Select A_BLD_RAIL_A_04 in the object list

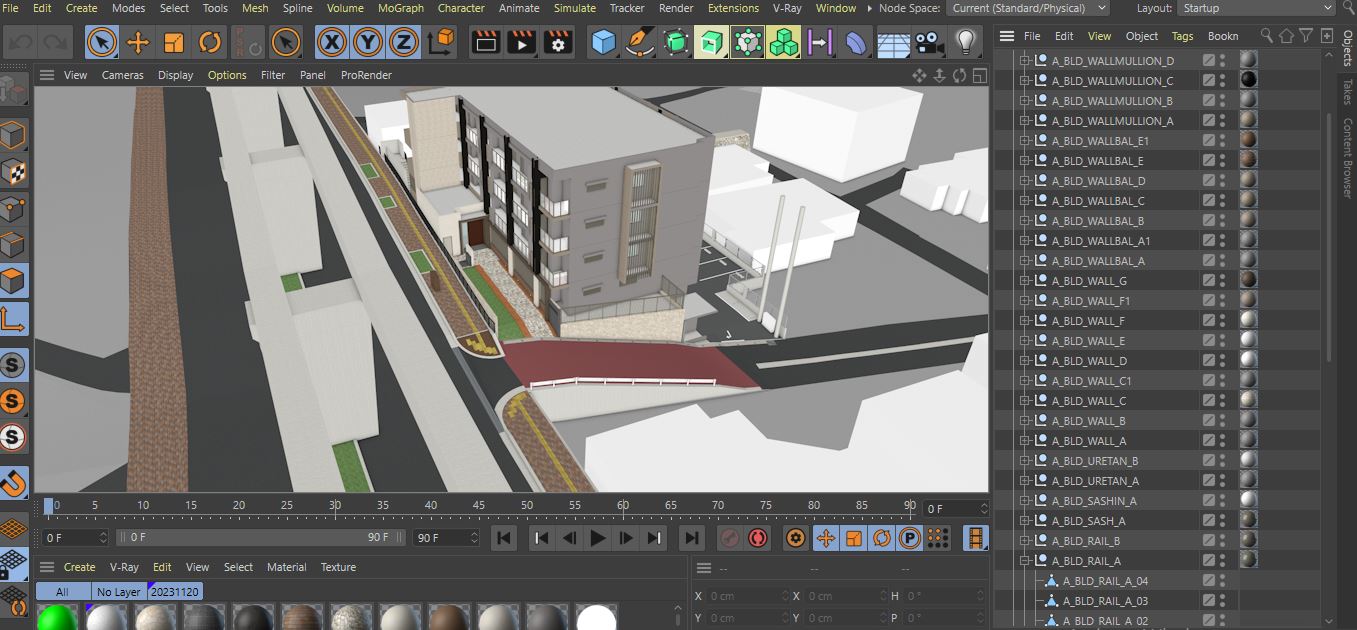pyautogui.click(x=1105, y=581)
